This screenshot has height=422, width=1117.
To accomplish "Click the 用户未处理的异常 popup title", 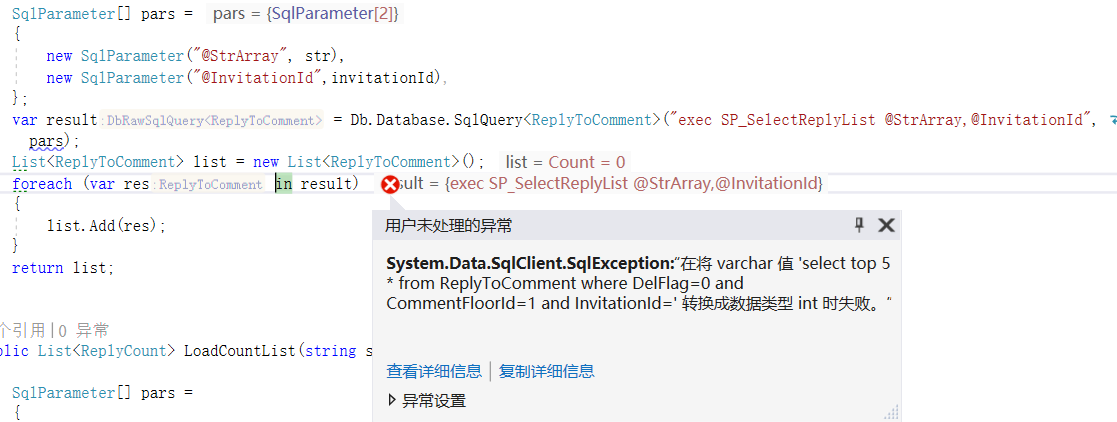I will (x=448, y=226).
